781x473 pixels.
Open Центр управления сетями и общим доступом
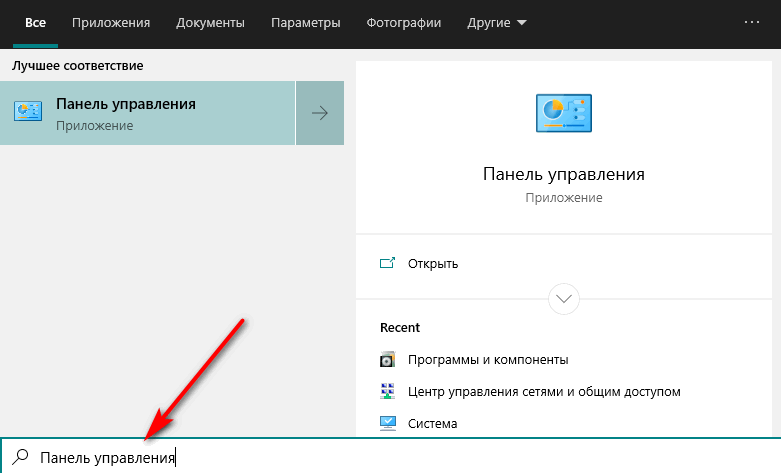[x=544, y=392]
